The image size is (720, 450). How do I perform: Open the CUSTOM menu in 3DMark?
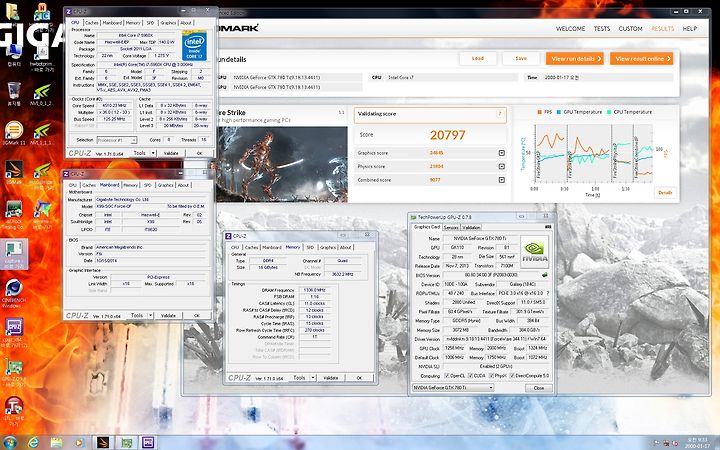[x=630, y=28]
